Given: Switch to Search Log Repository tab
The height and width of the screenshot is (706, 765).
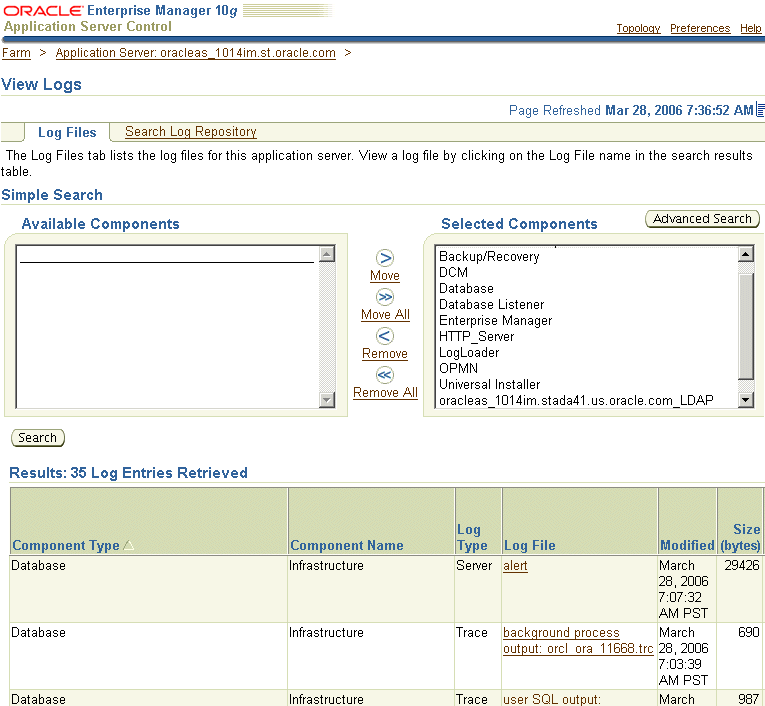Looking at the screenshot, I should click(x=191, y=132).
